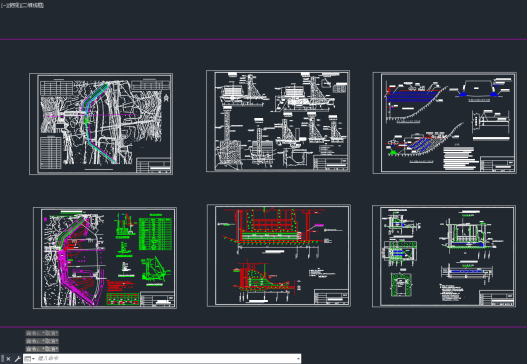Screen dimensions: 527x364
Task: Open command line customize wrench
Action: click(x=17, y=359)
